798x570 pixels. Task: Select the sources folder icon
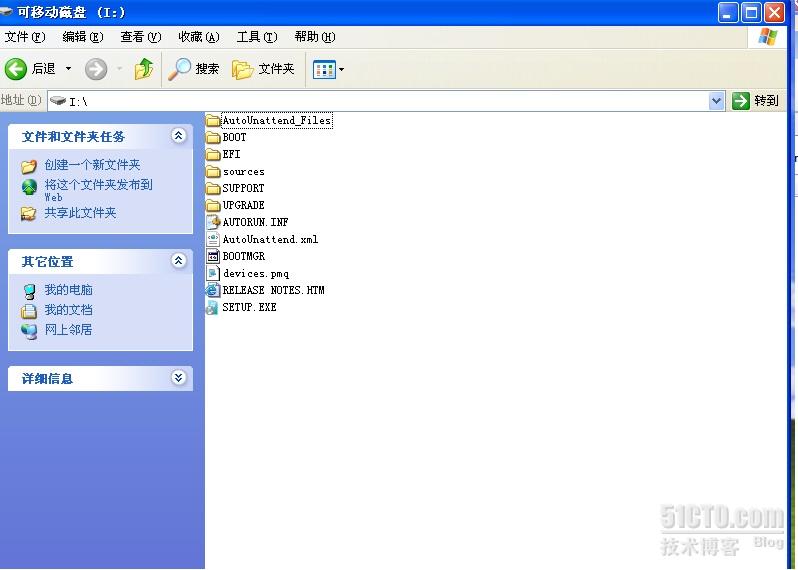click(x=213, y=172)
